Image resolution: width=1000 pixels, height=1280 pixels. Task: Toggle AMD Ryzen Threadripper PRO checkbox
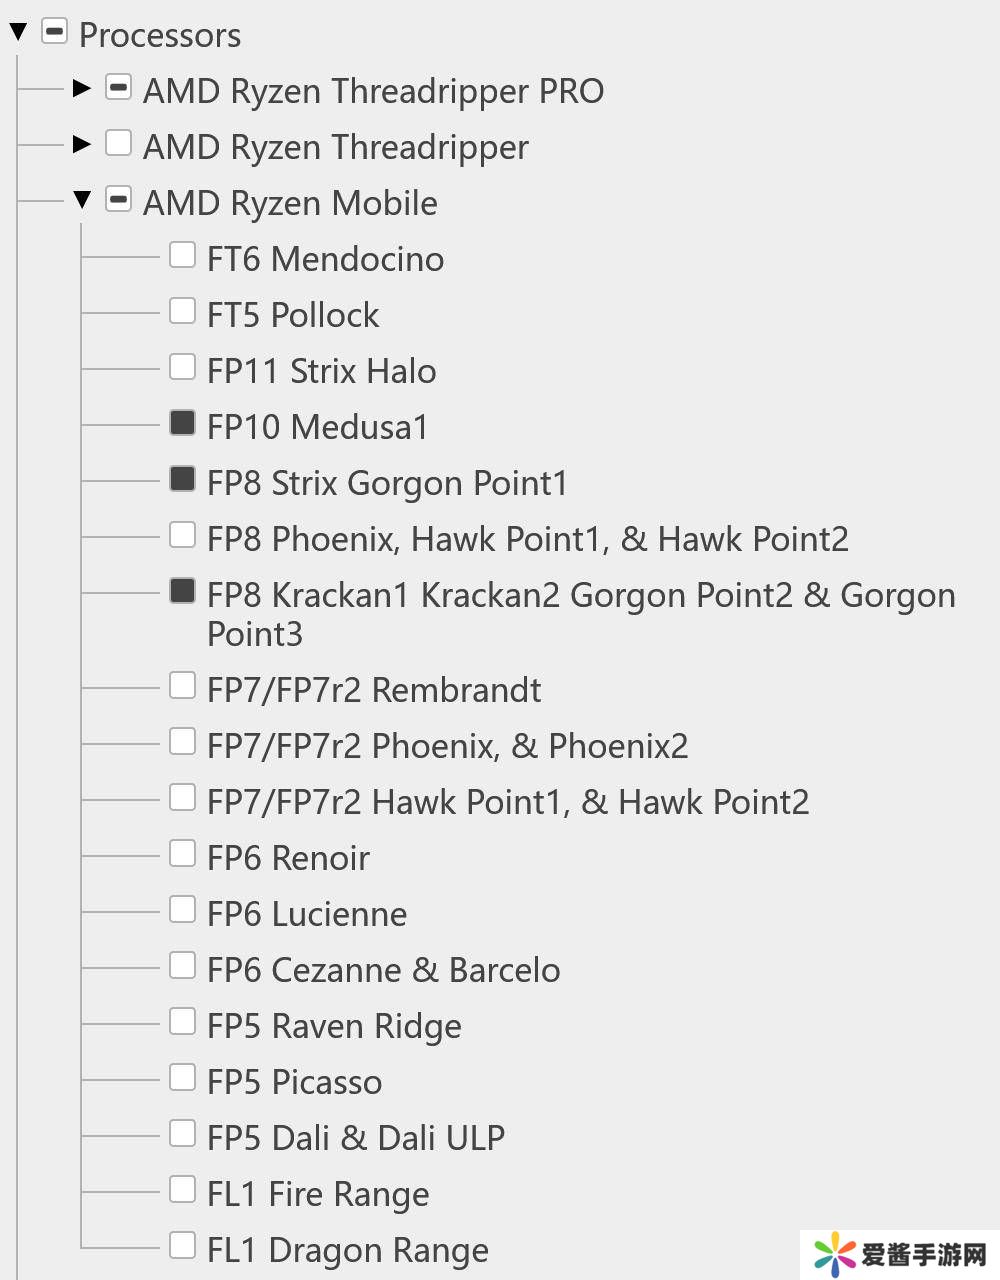pyautogui.click(x=118, y=88)
